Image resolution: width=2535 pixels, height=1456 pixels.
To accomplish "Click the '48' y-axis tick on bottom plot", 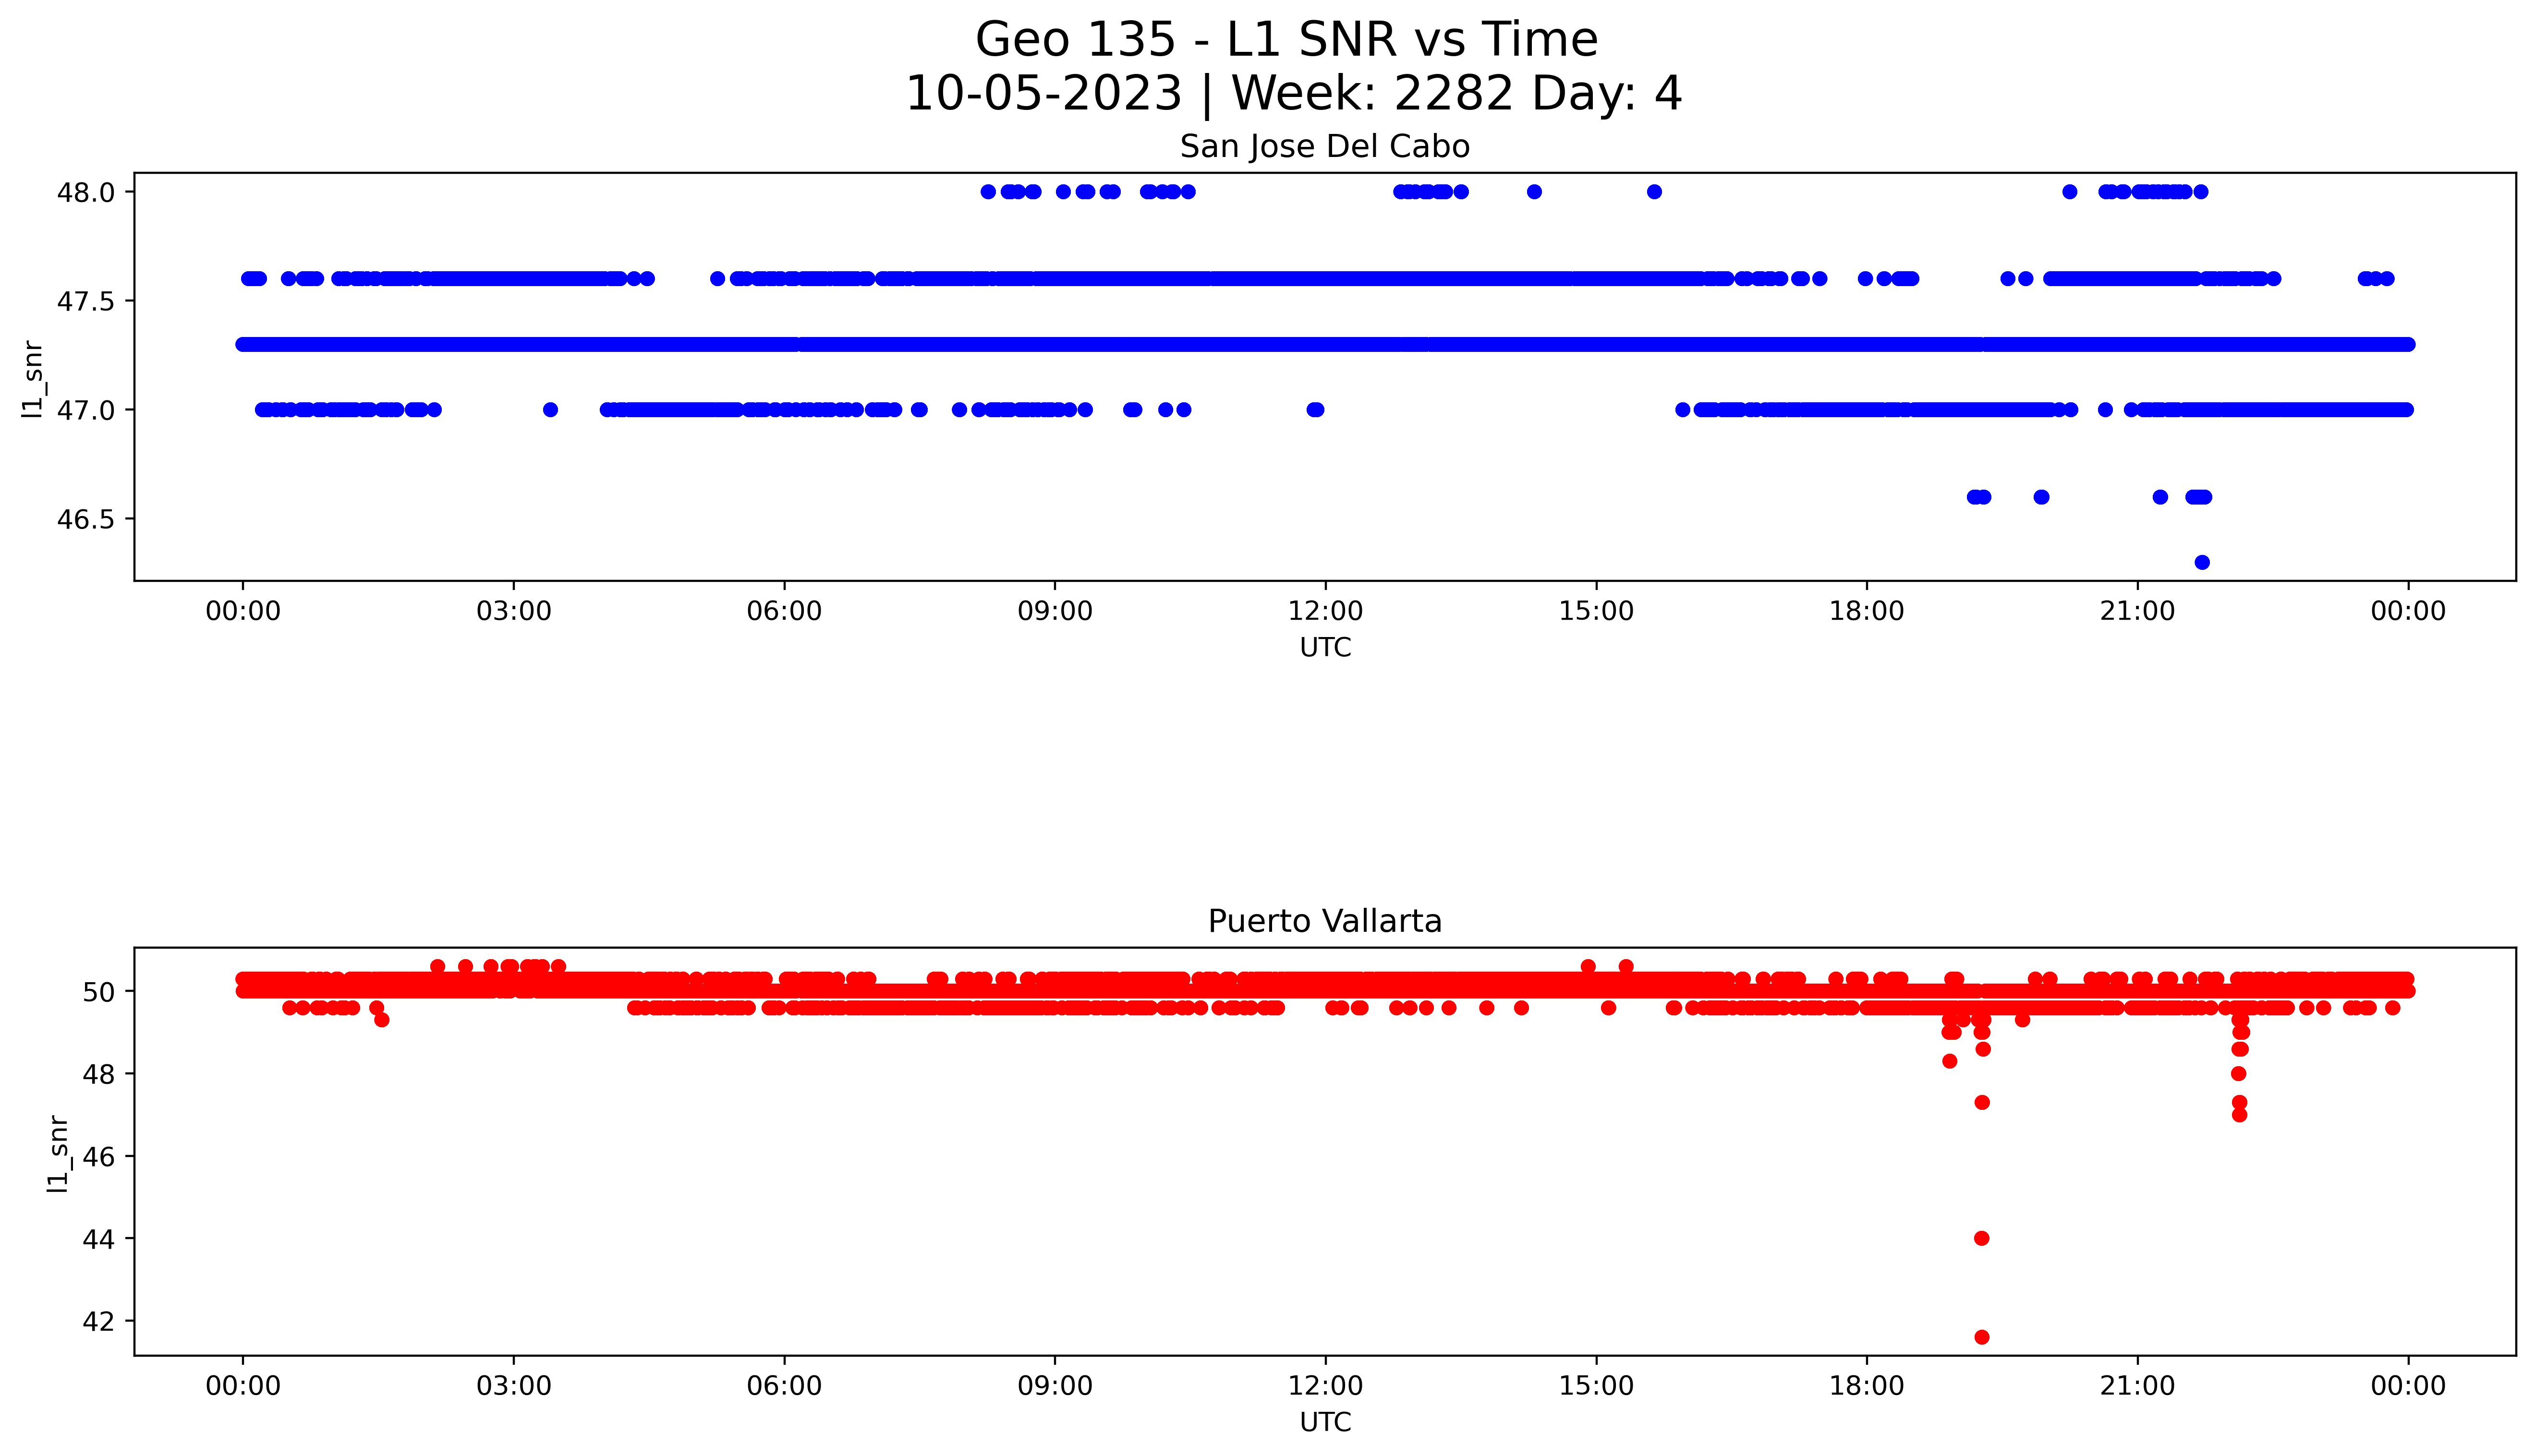I will (100, 1074).
